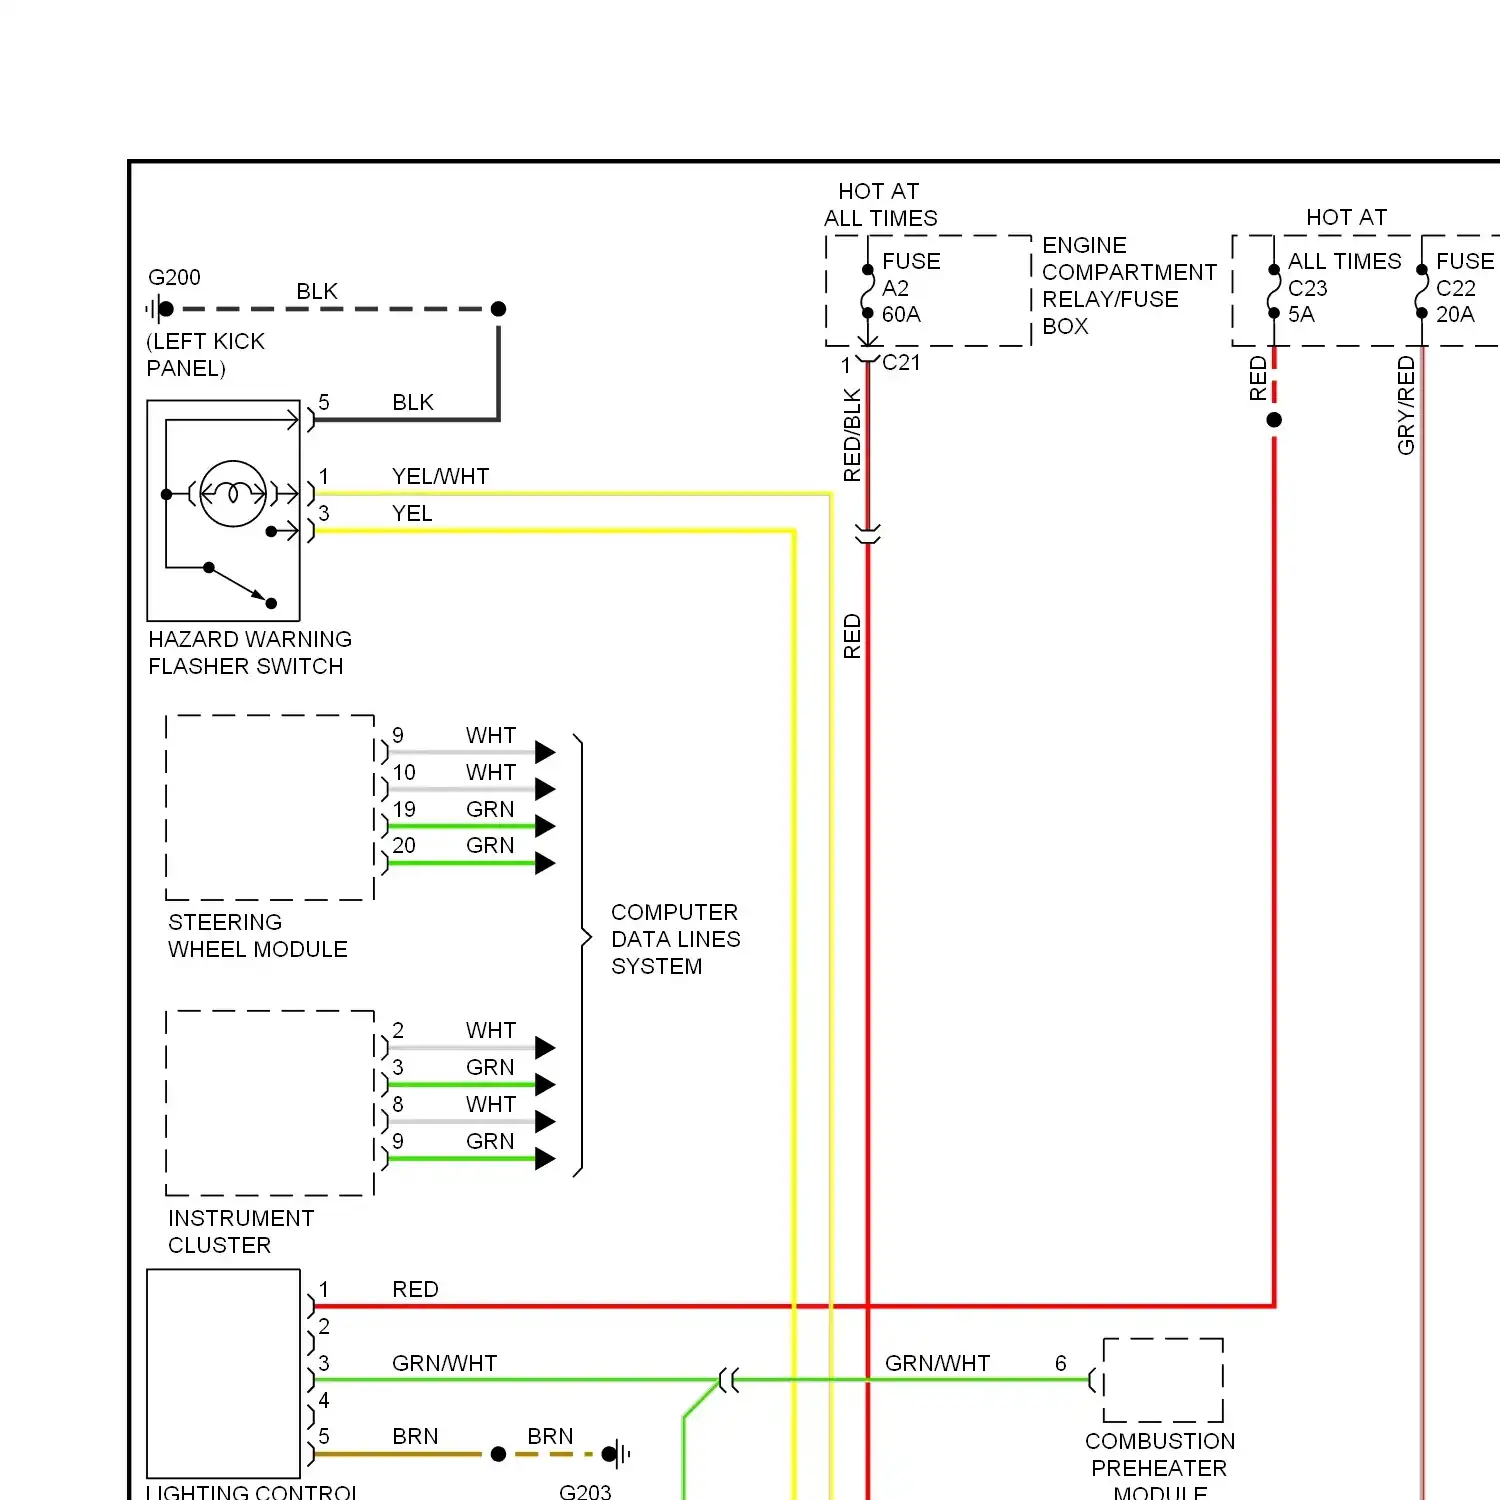Image resolution: width=1500 pixels, height=1500 pixels.
Task: Click the BRN label at lighting control pin 5
Action: [x=415, y=1436]
